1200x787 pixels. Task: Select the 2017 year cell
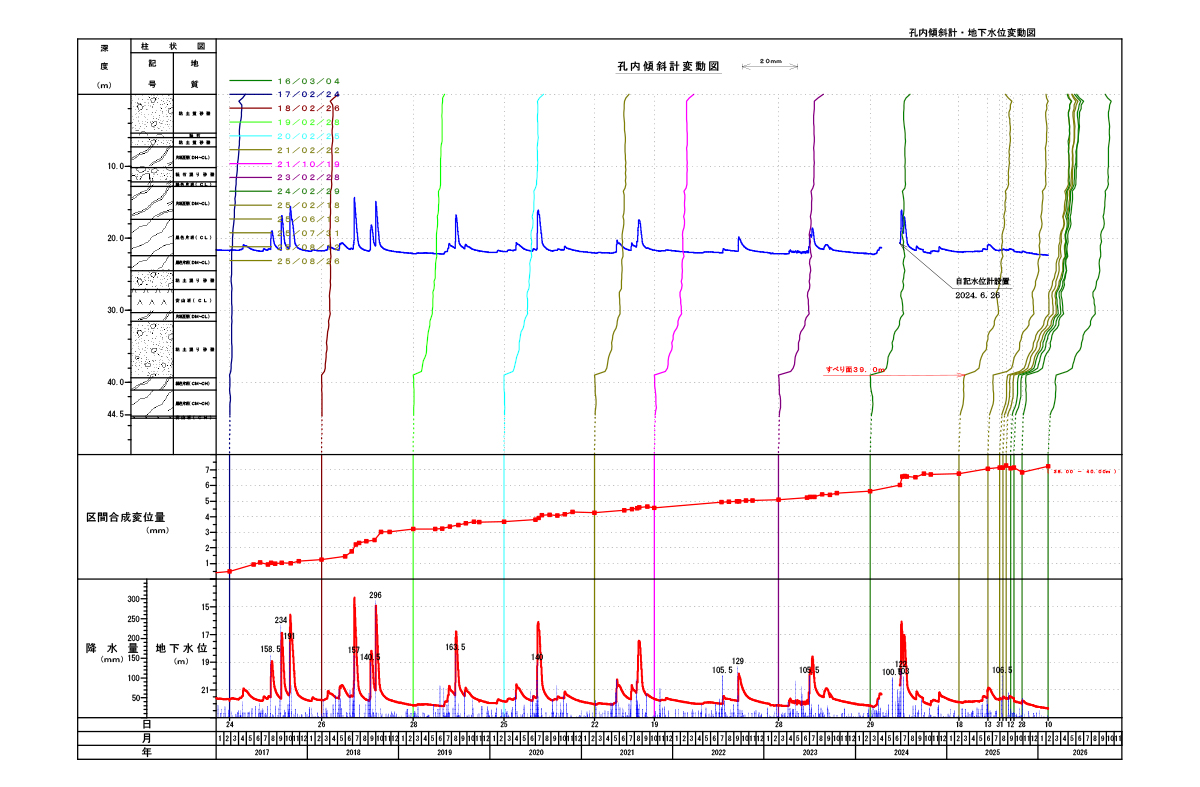pos(262,752)
